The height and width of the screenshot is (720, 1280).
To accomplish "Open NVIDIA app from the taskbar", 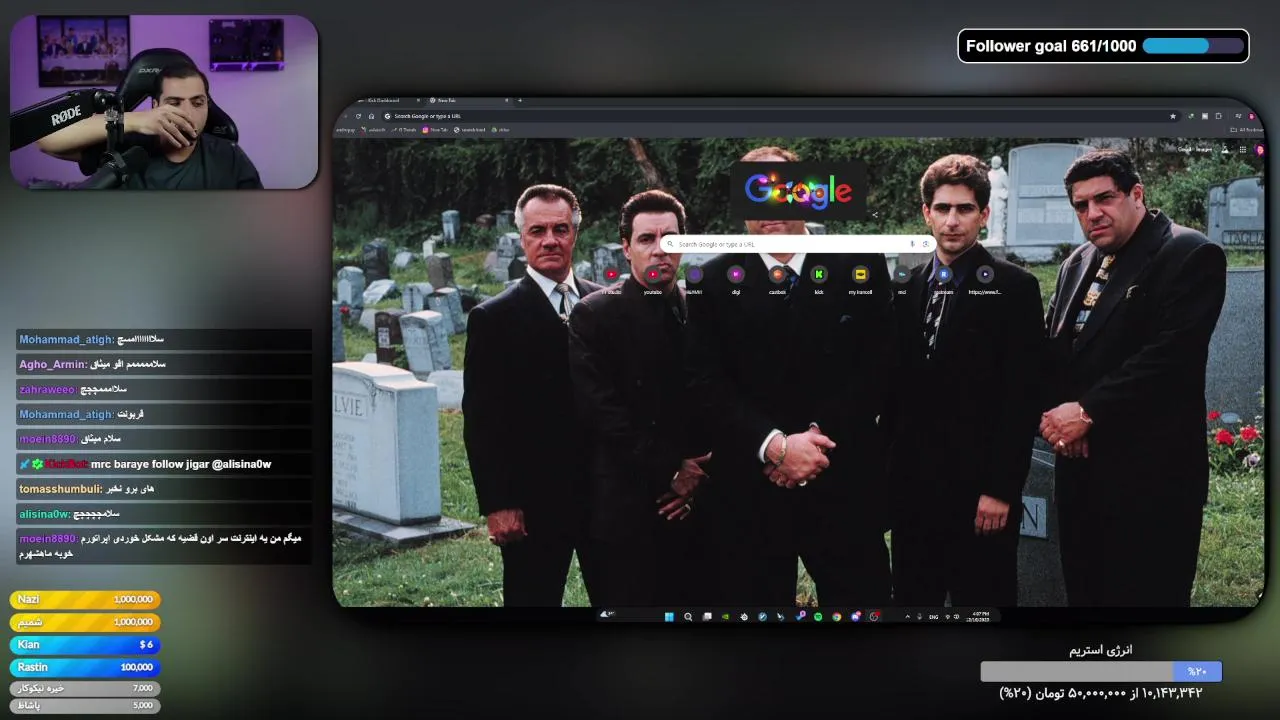I will pyautogui.click(x=725, y=617).
